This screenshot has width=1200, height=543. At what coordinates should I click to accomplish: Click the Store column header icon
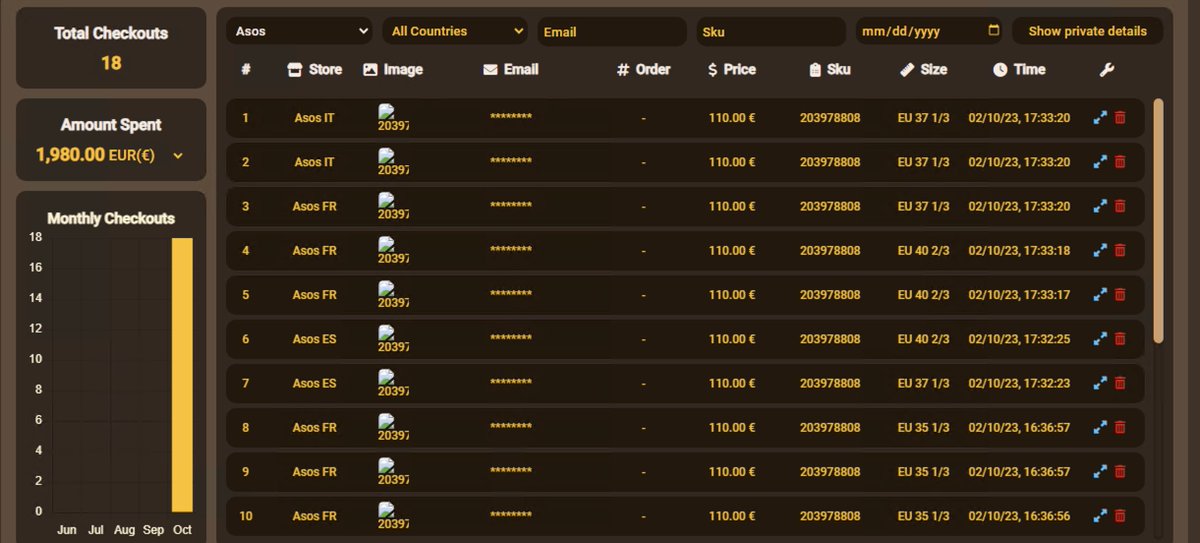click(294, 69)
